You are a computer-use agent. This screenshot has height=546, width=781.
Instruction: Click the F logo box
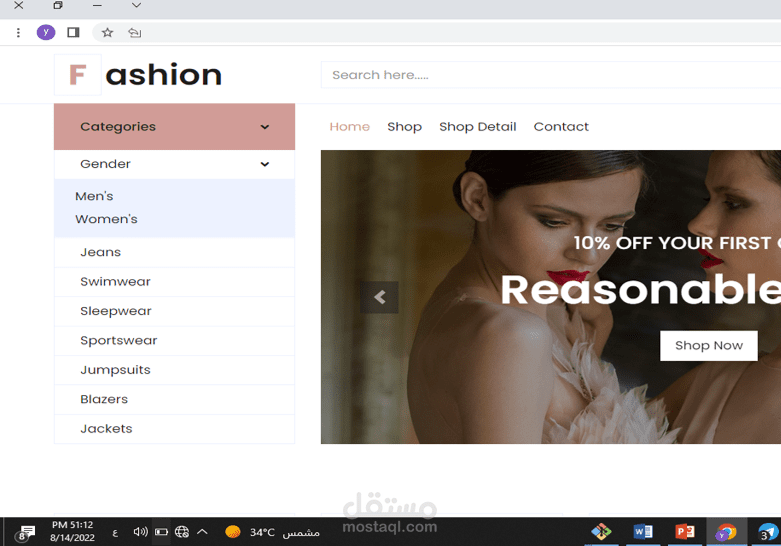point(78,75)
